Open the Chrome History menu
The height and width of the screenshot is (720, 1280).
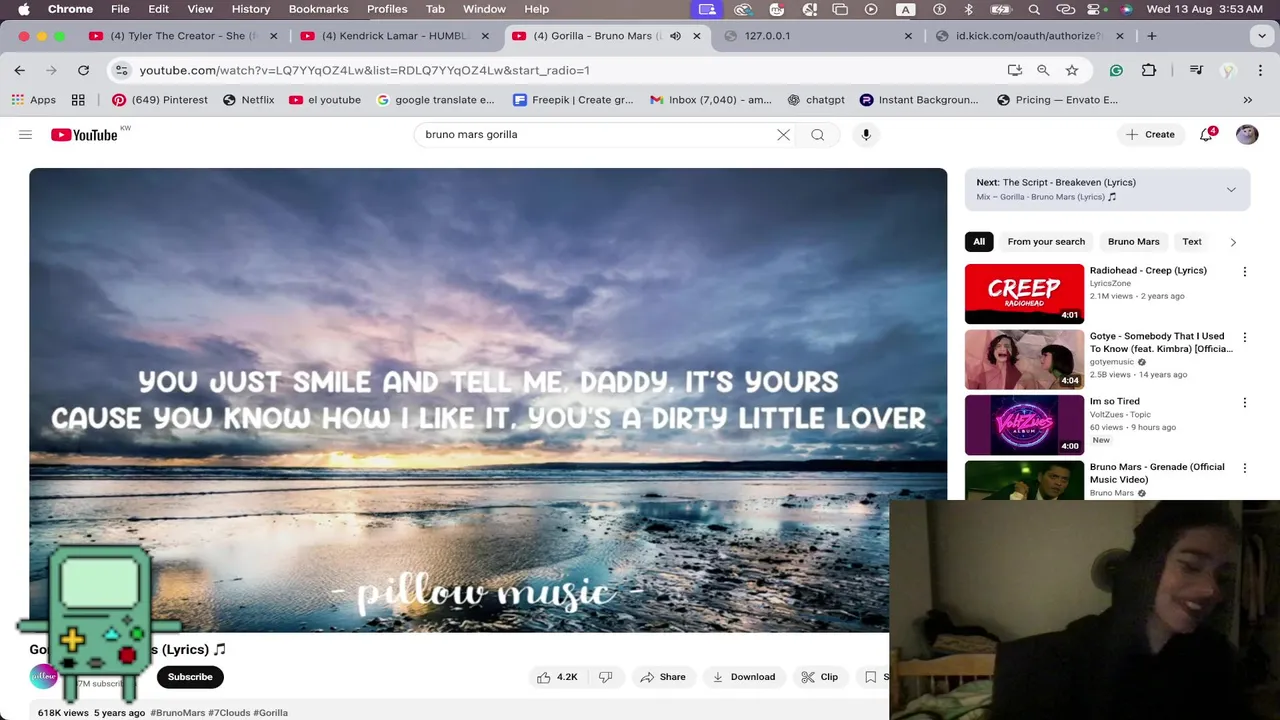pyautogui.click(x=251, y=9)
